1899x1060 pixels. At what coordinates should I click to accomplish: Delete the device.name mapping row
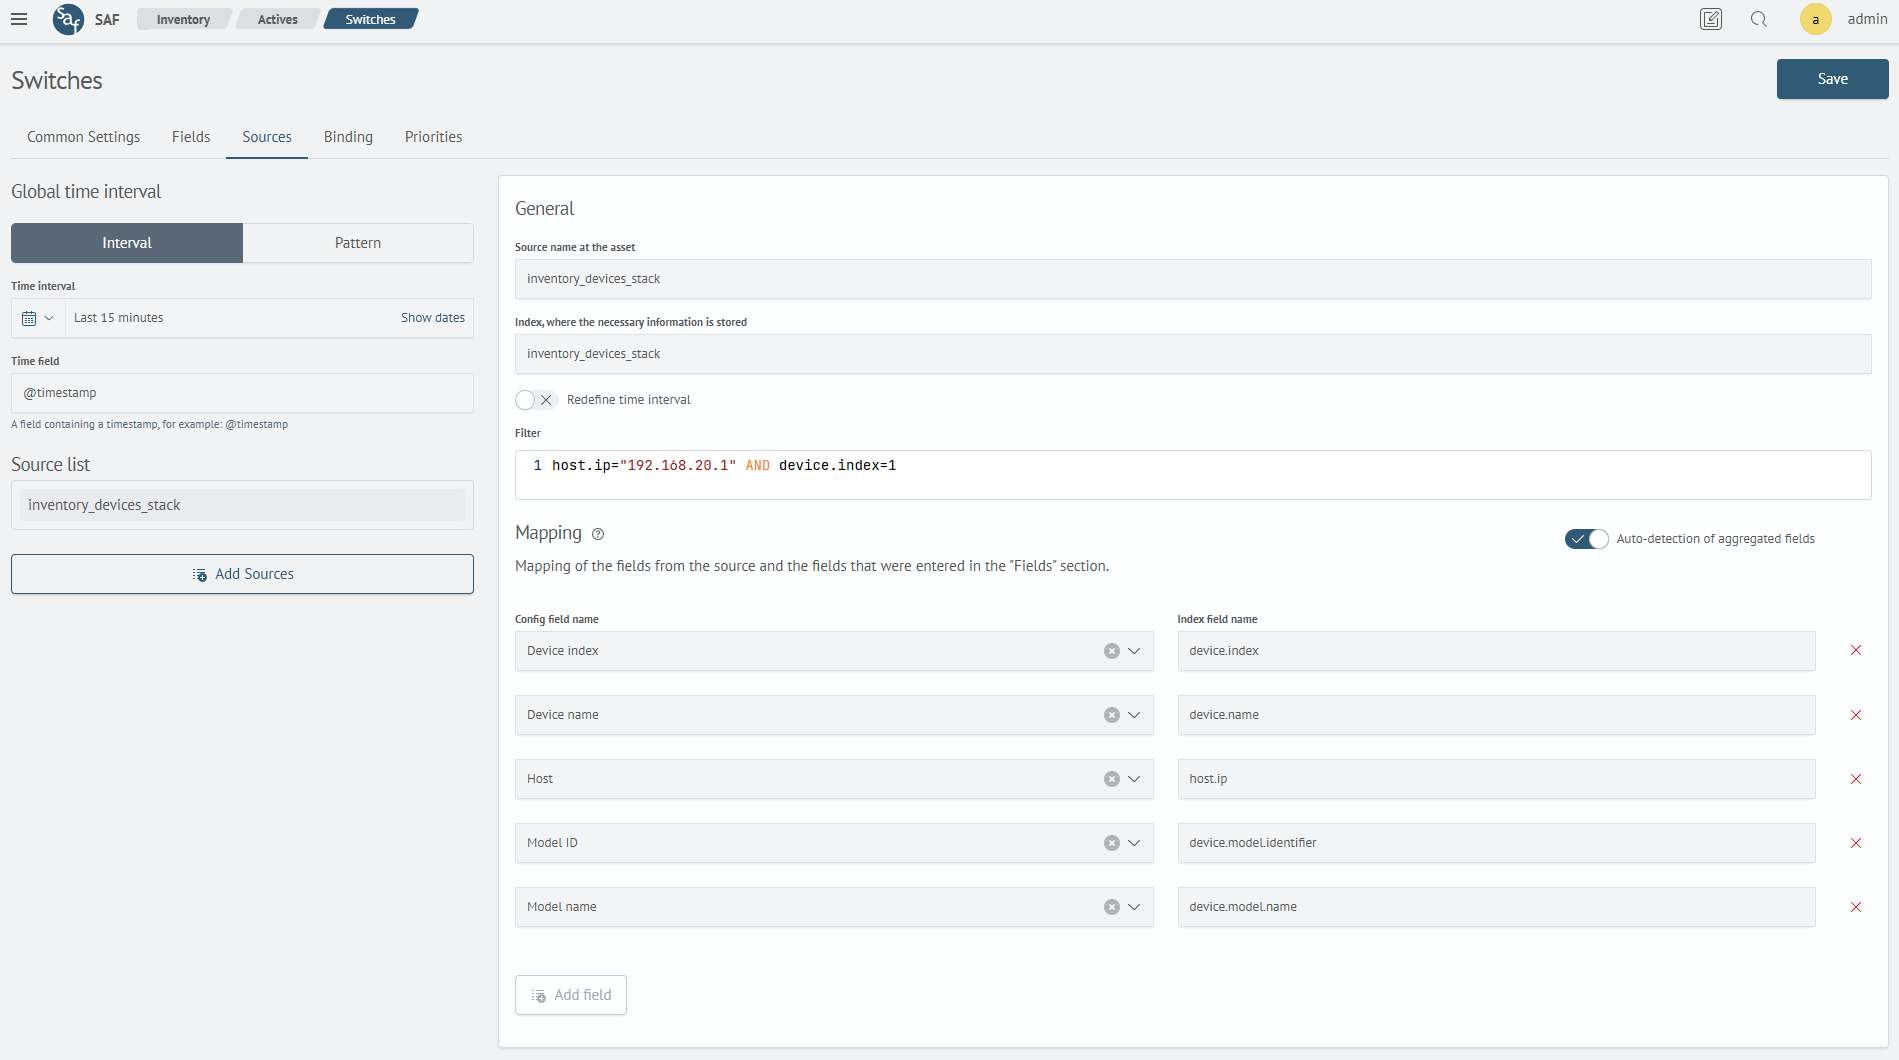click(1856, 715)
